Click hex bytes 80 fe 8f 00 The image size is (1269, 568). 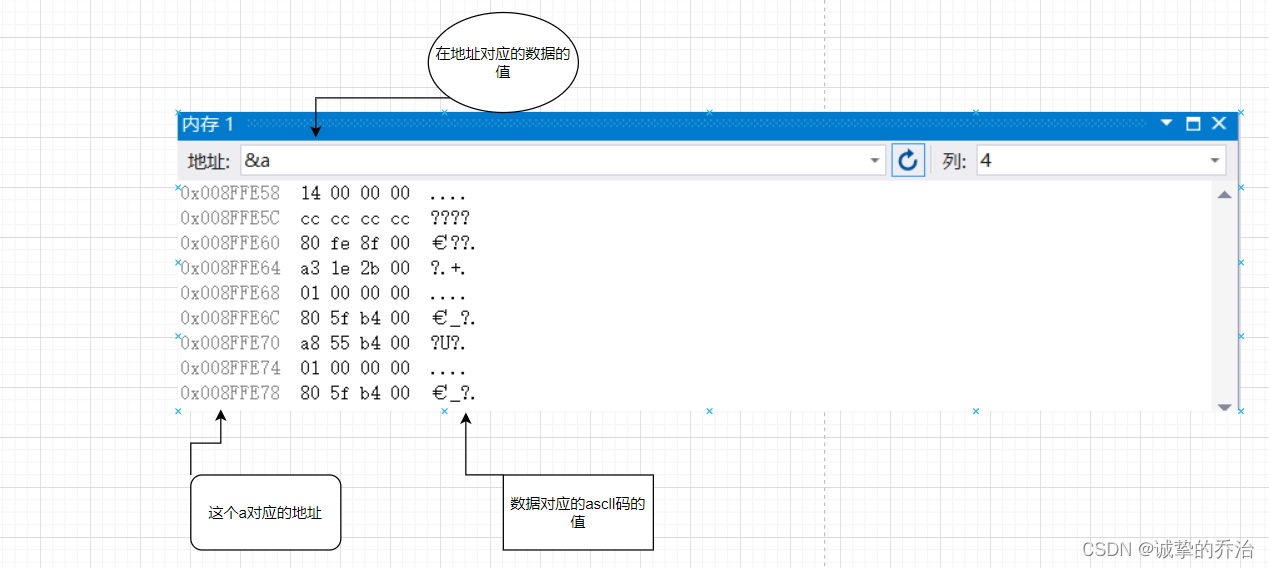(x=355, y=243)
